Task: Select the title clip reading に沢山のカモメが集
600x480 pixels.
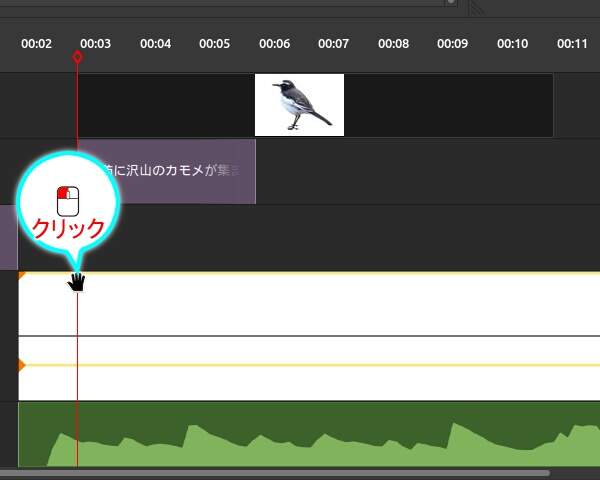Action: pos(167,171)
